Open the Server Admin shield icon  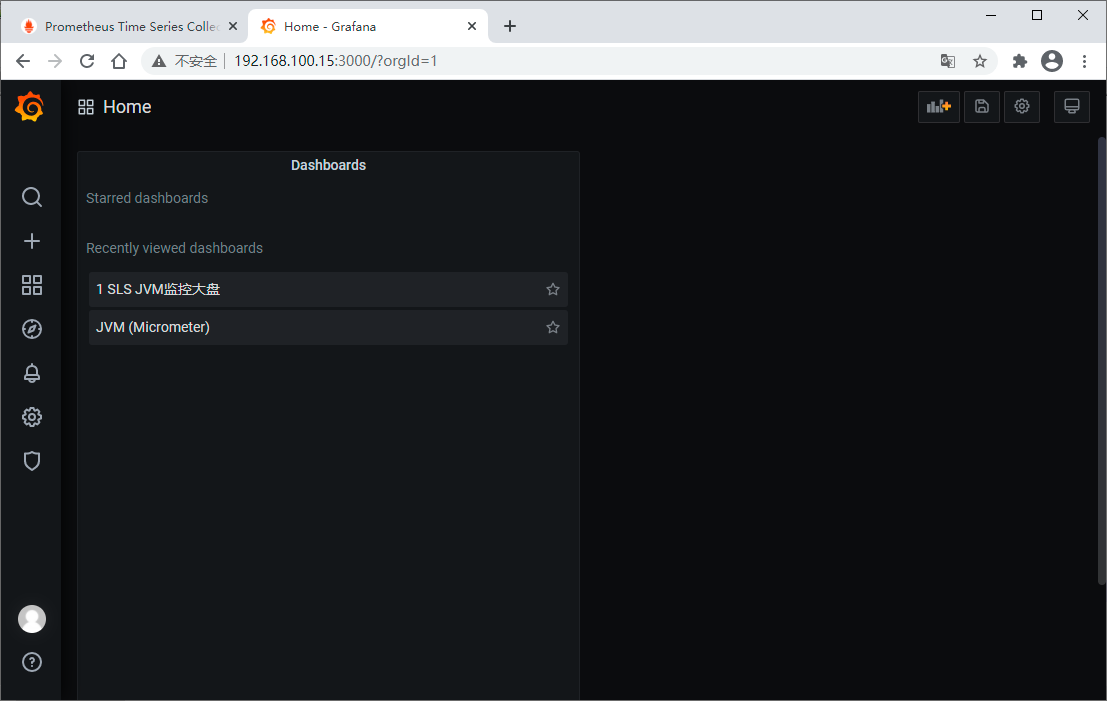(x=32, y=461)
